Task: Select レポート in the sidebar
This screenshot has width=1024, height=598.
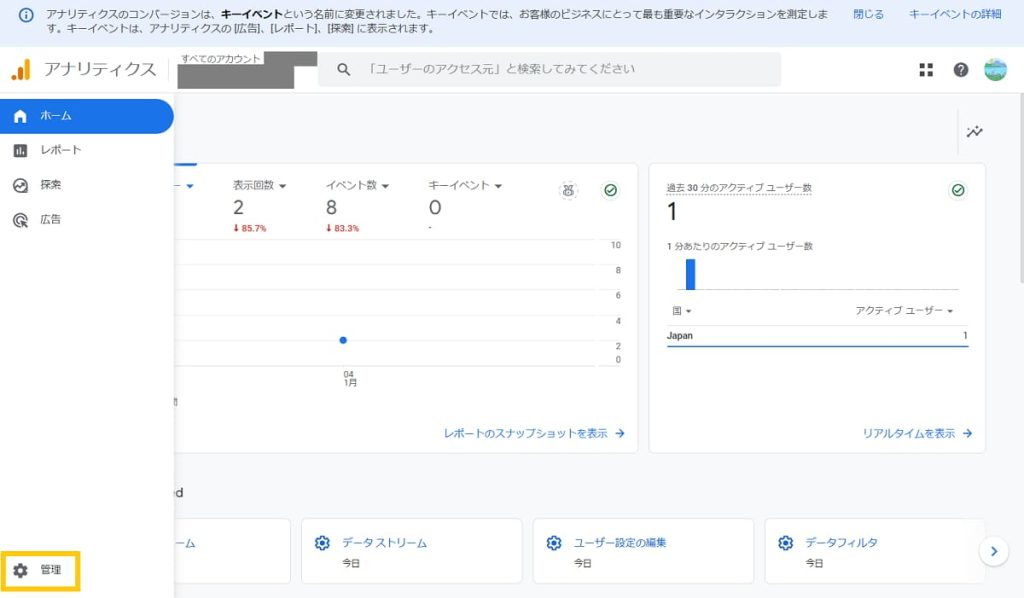Action: (x=60, y=150)
